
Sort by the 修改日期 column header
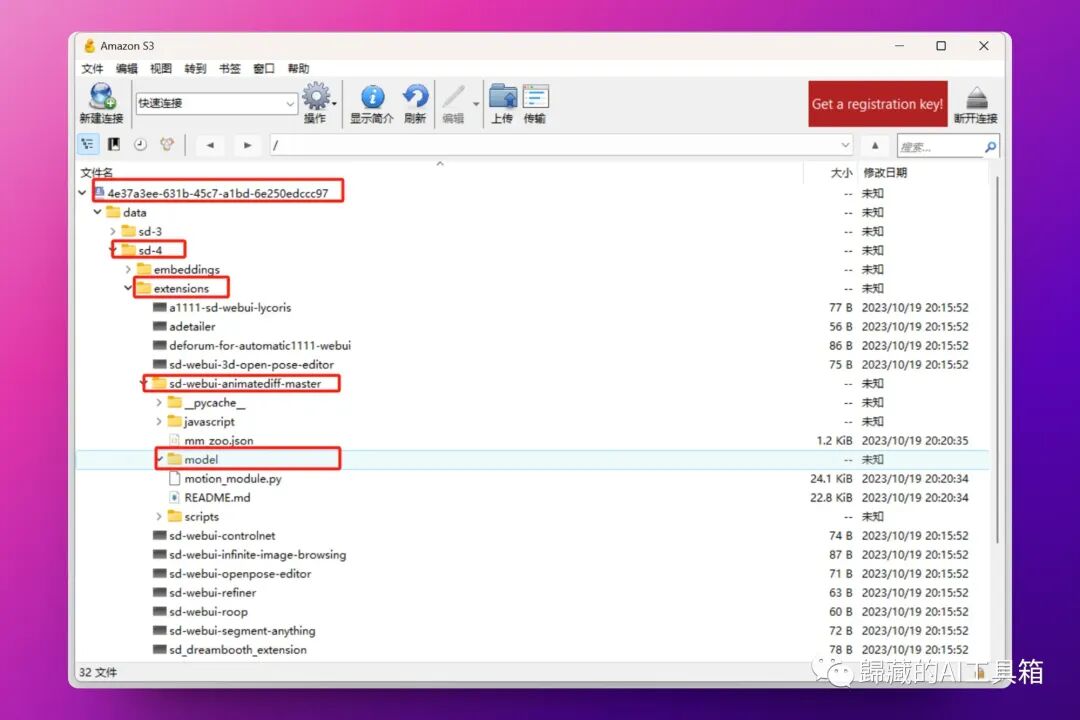(885, 172)
